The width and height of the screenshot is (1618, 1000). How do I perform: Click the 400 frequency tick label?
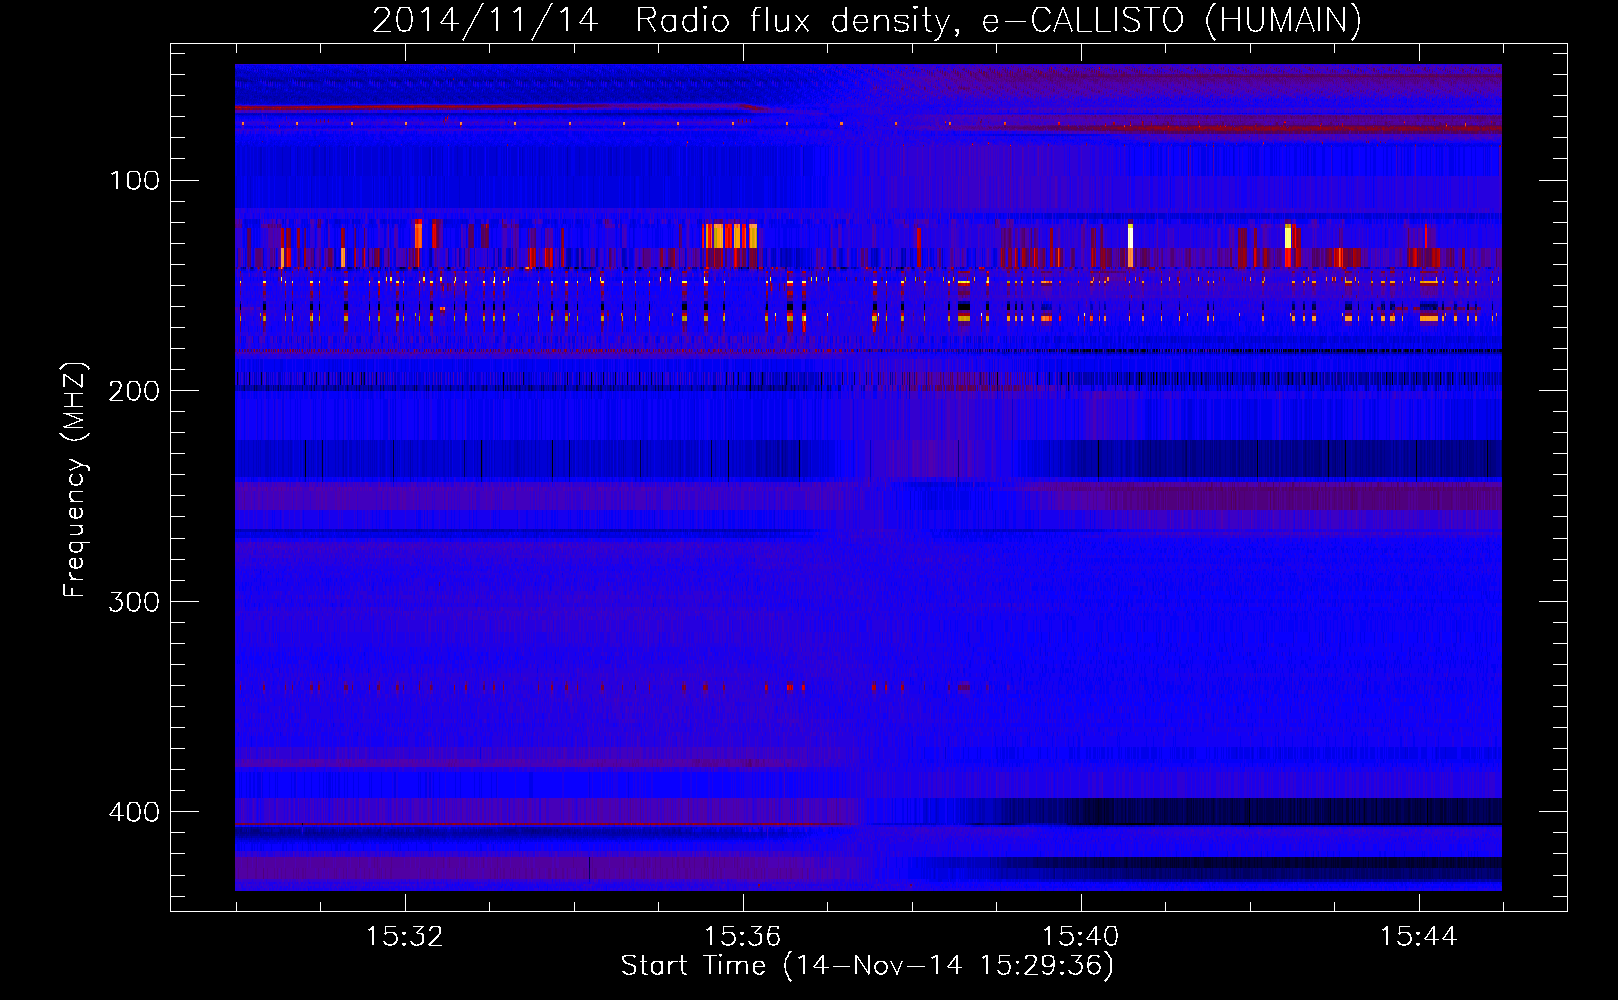click(x=135, y=812)
